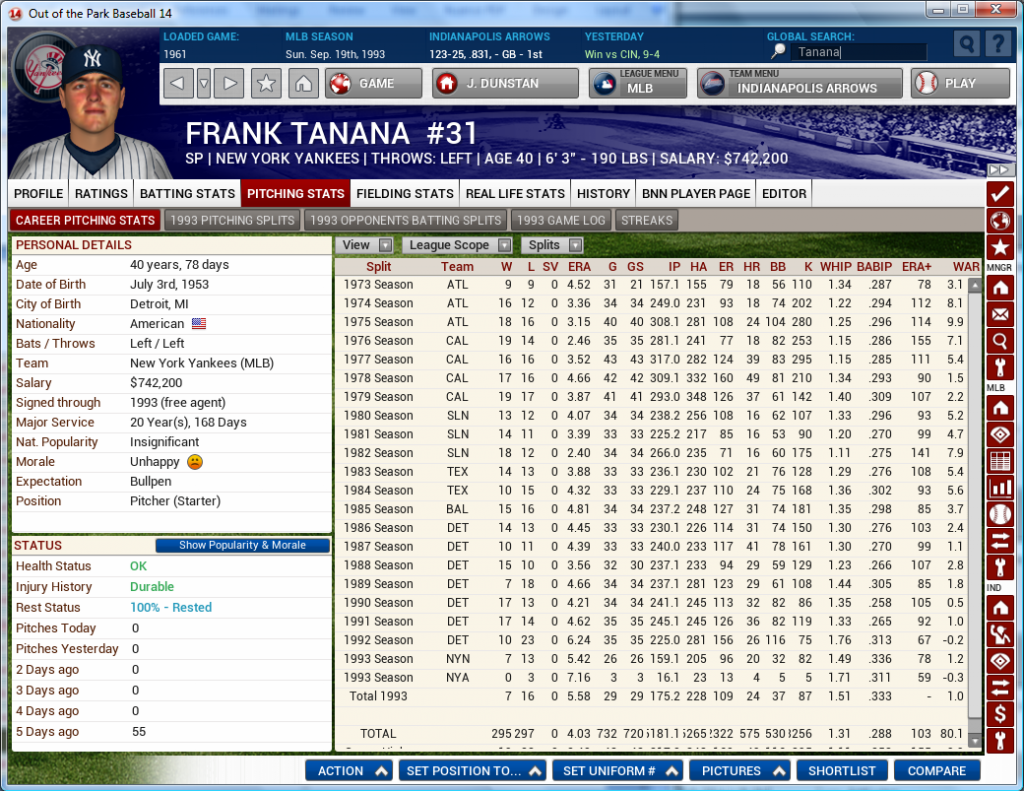Click the stats table vertical scrollbar

(975, 500)
